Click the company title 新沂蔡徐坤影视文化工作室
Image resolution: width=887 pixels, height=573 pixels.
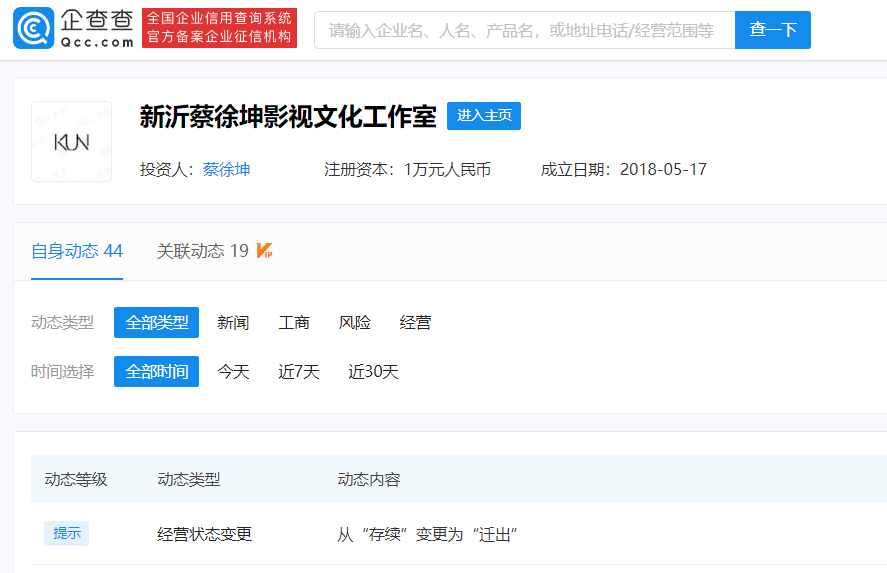(288, 117)
